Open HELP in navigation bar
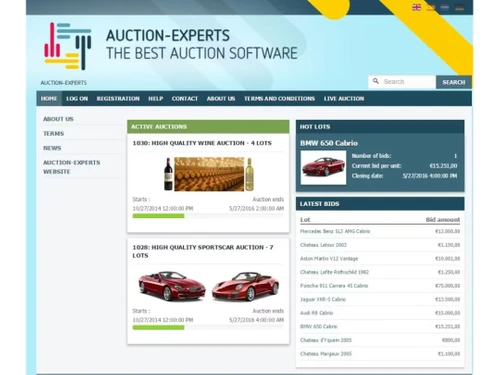This screenshot has height=375, width=500. tap(156, 99)
